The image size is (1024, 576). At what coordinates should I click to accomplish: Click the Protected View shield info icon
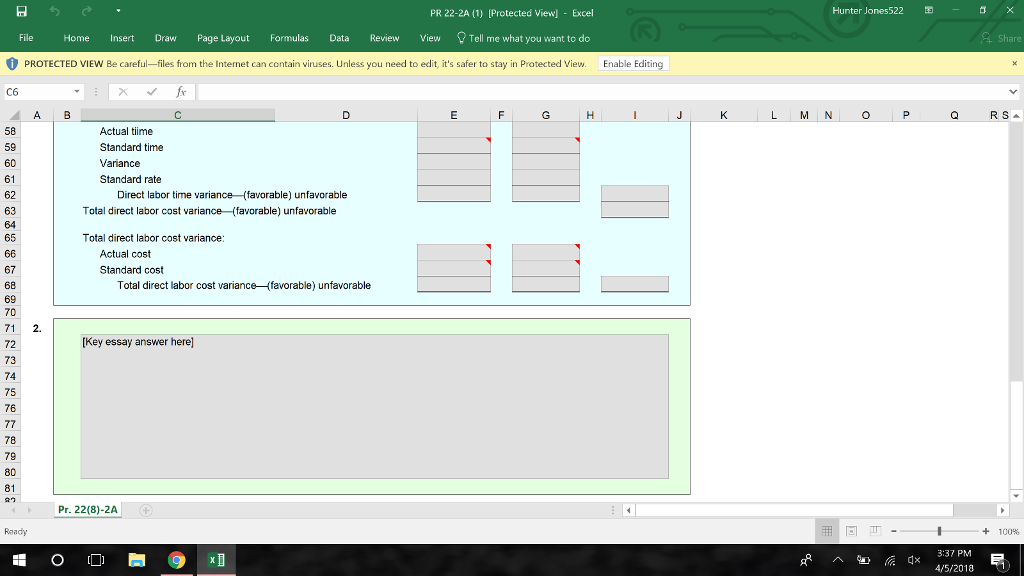pyautogui.click(x=12, y=63)
